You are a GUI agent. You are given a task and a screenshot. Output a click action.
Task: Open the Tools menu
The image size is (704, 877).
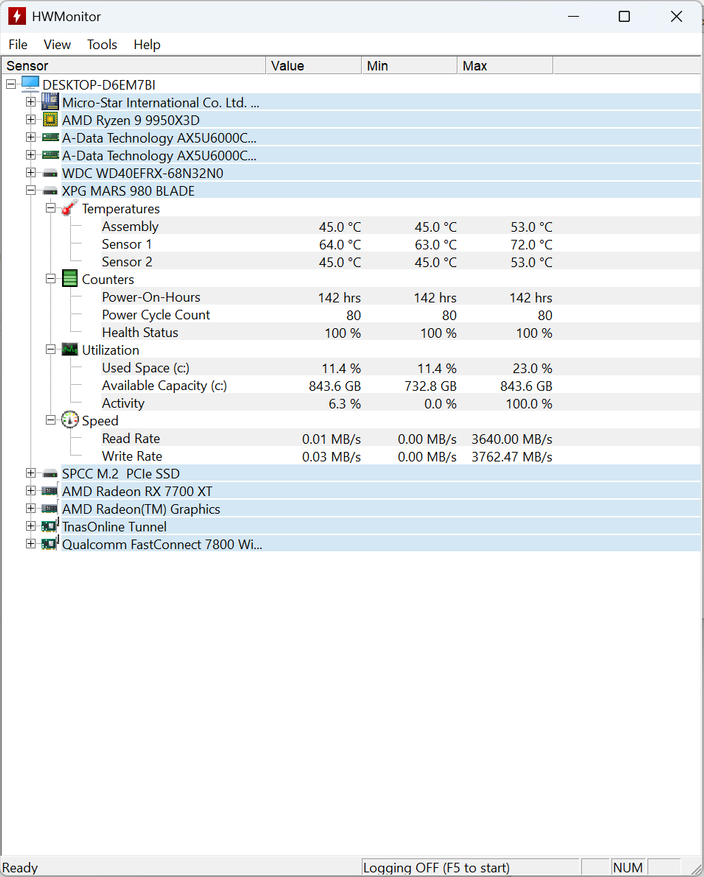click(x=102, y=44)
